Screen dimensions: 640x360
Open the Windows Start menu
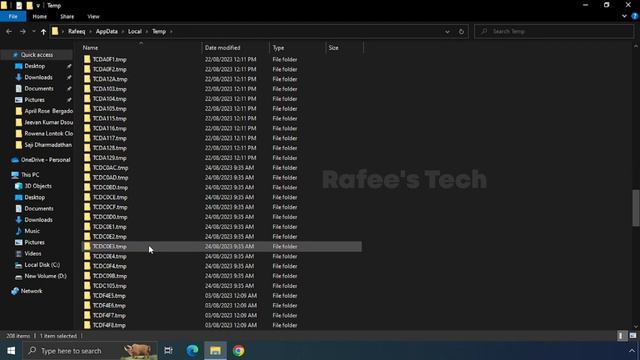pyautogui.click(x=11, y=351)
